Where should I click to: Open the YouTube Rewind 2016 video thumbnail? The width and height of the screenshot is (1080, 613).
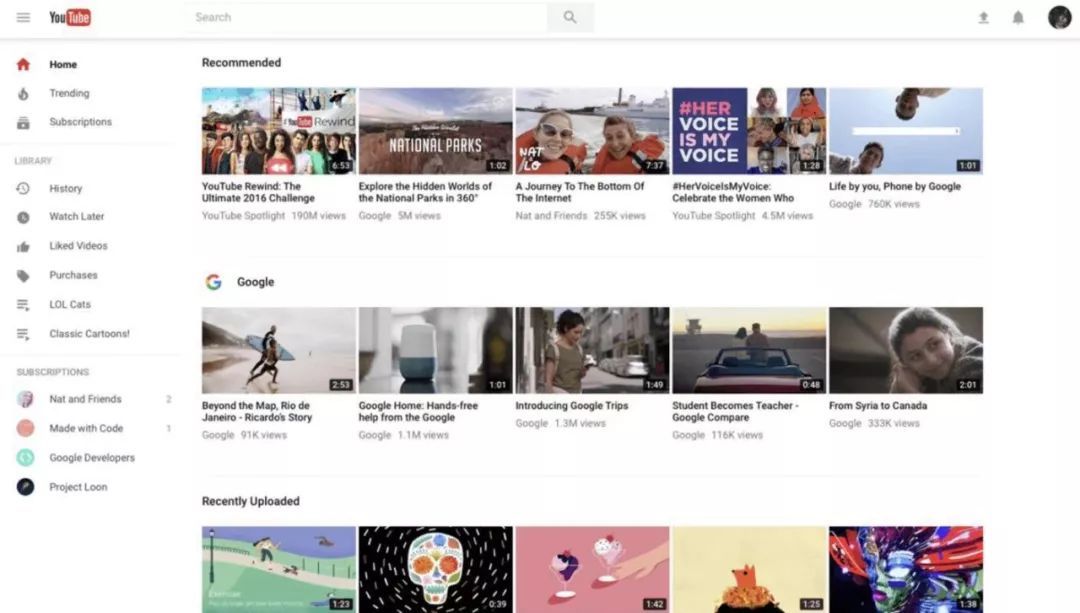pyautogui.click(x=279, y=131)
